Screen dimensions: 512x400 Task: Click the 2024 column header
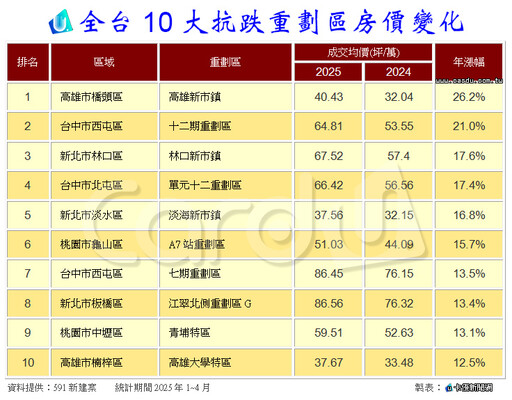398,72
